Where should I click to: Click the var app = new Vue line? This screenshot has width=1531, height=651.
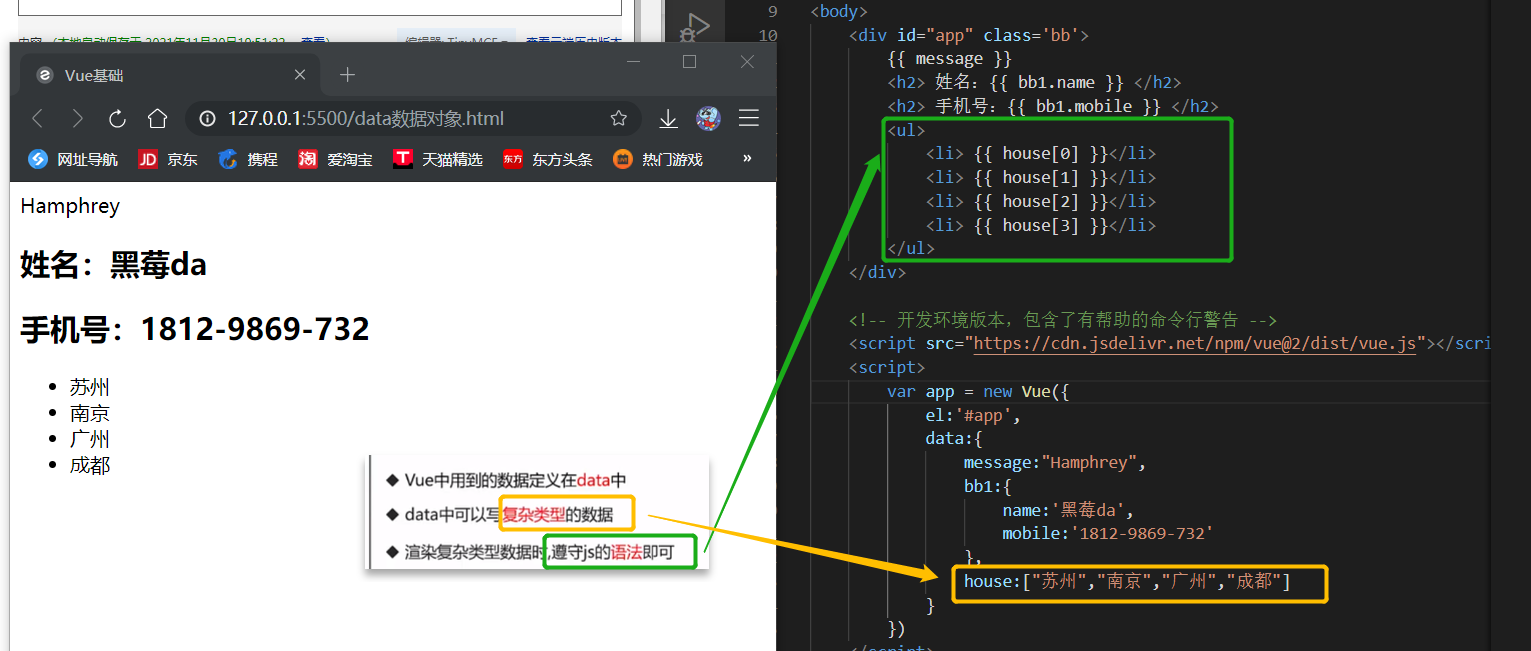[x=978, y=391]
